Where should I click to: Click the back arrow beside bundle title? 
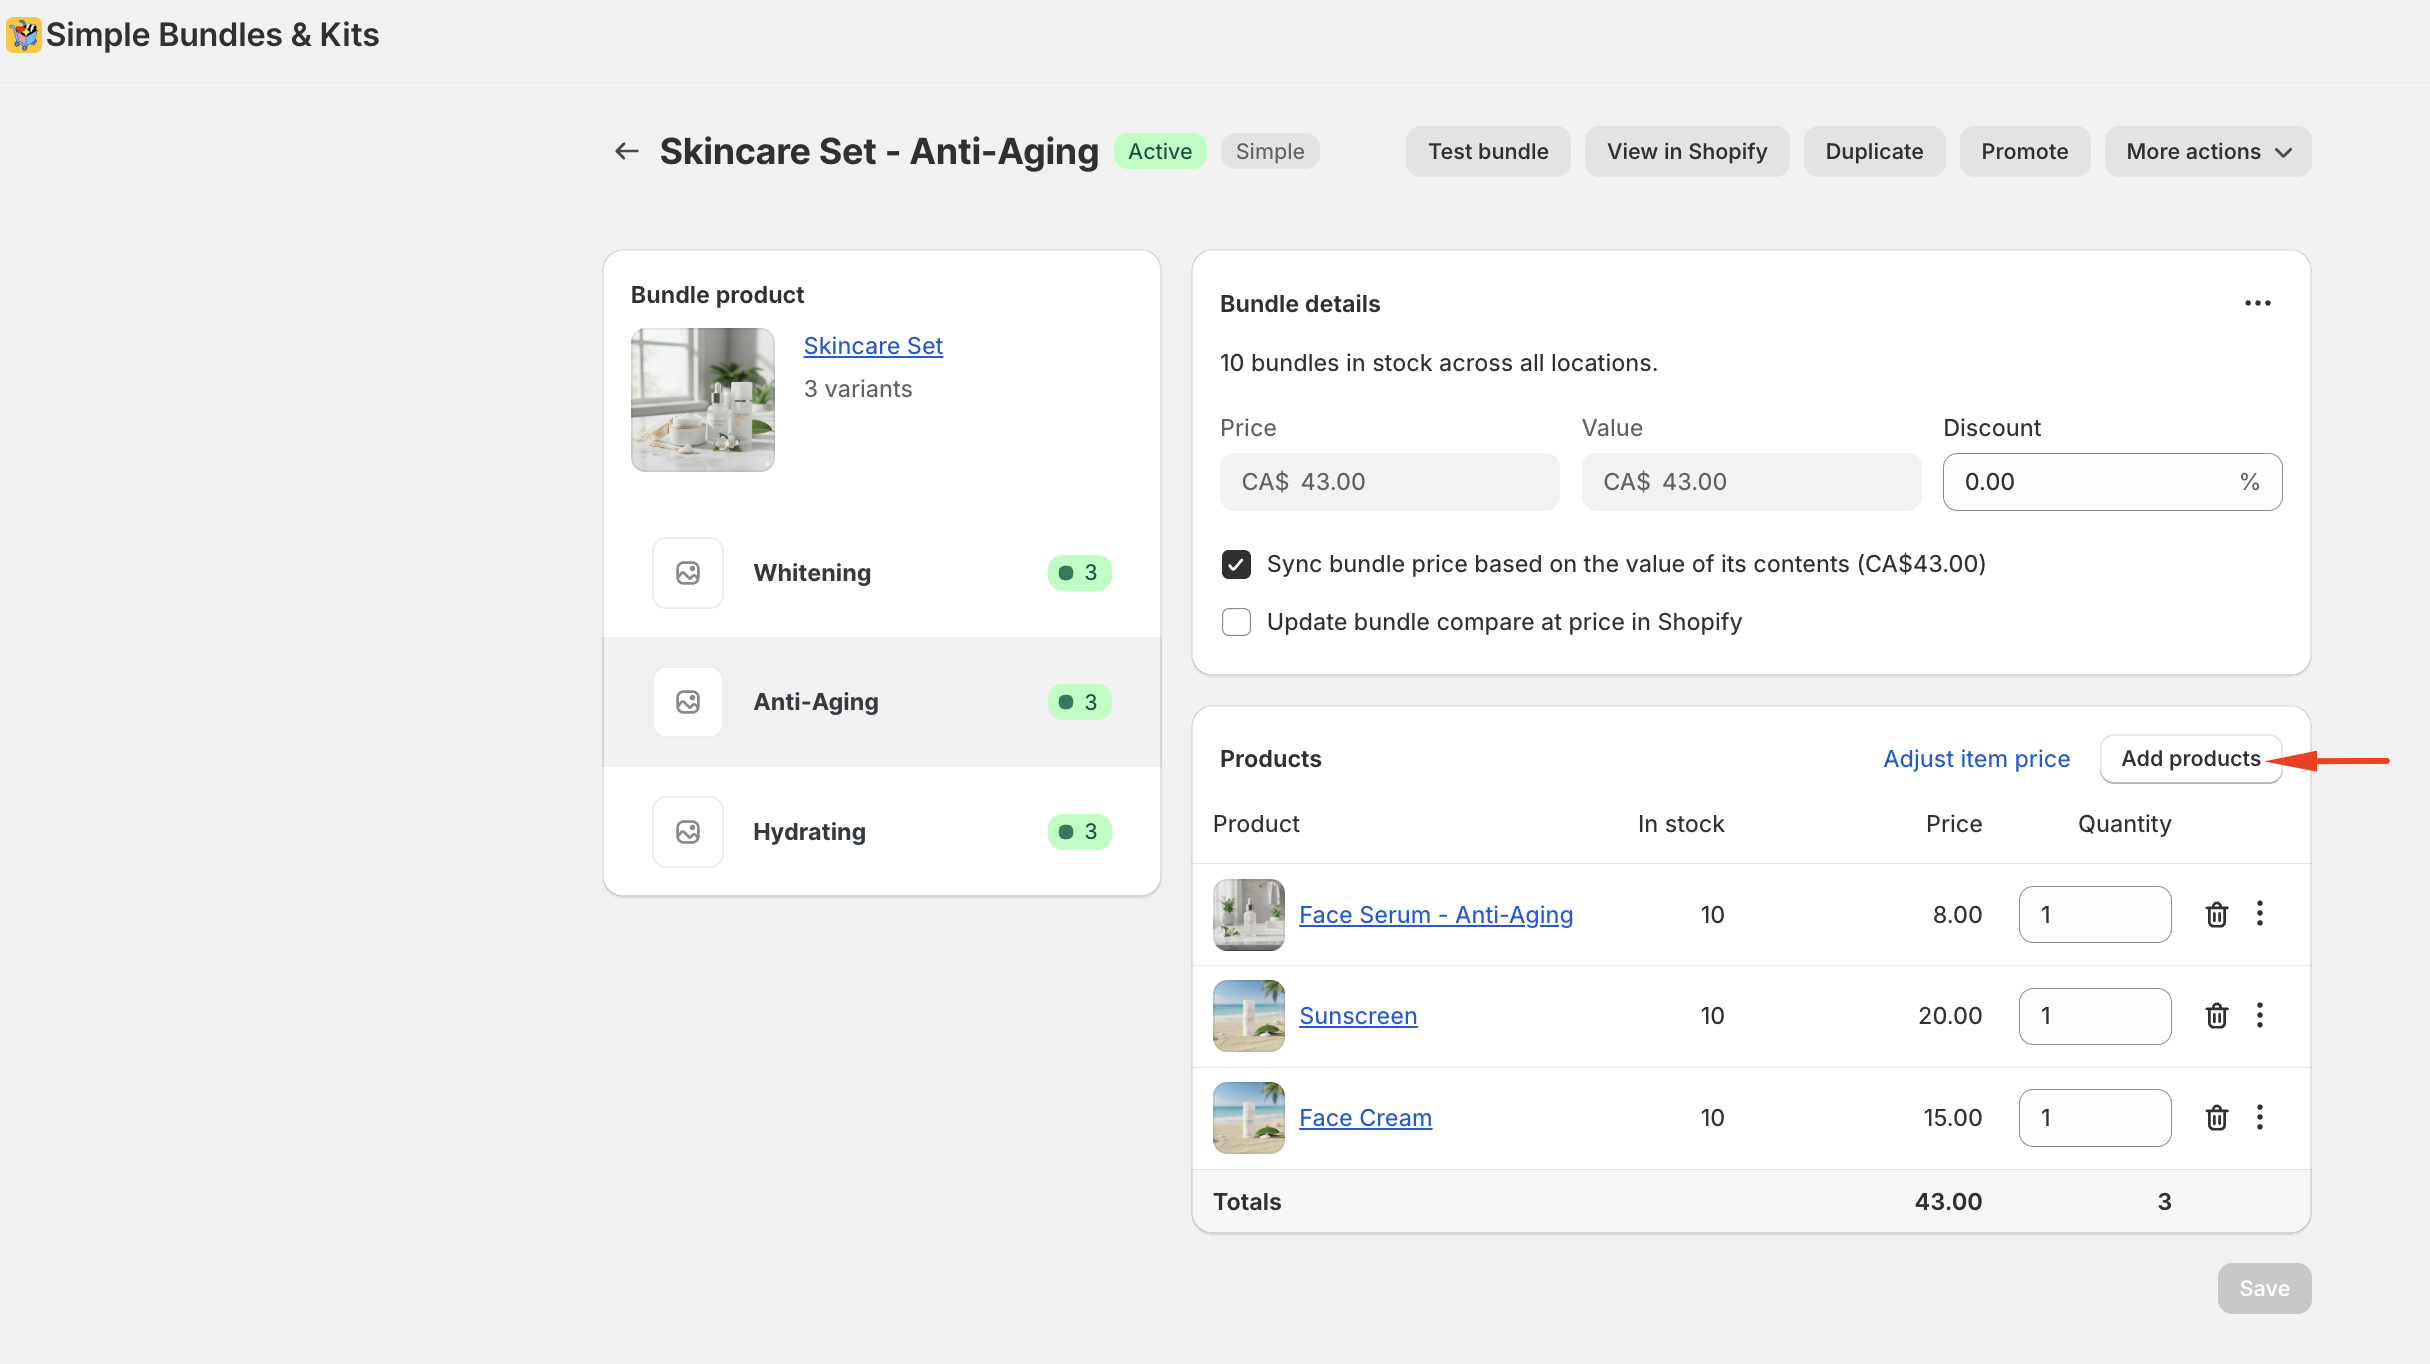tap(627, 152)
